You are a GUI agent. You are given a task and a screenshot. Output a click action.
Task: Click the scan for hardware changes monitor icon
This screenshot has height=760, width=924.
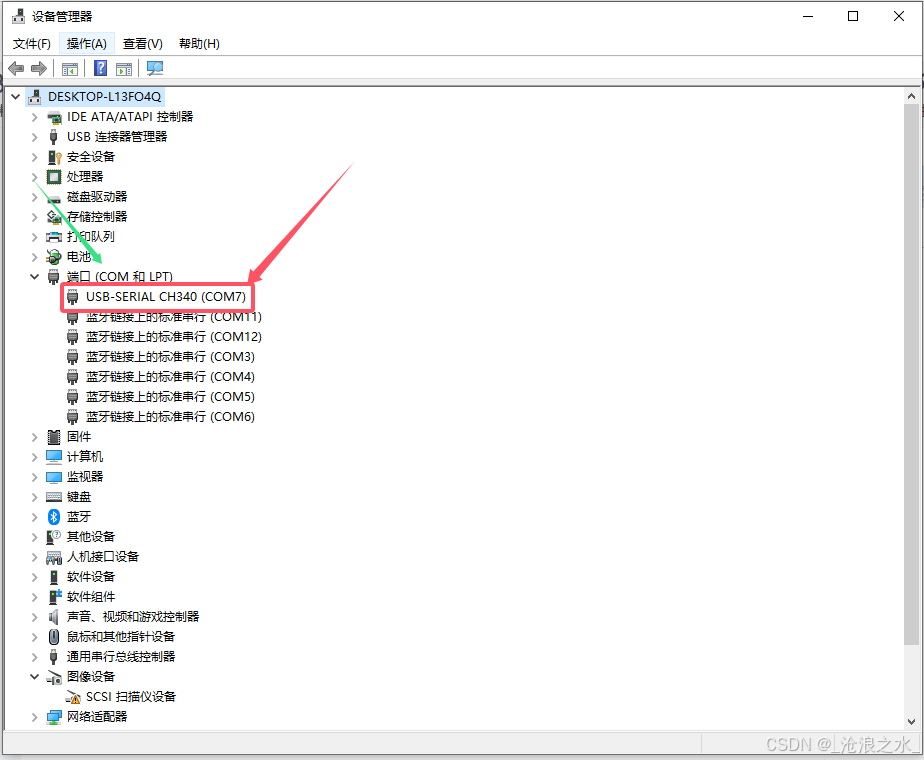tap(155, 68)
